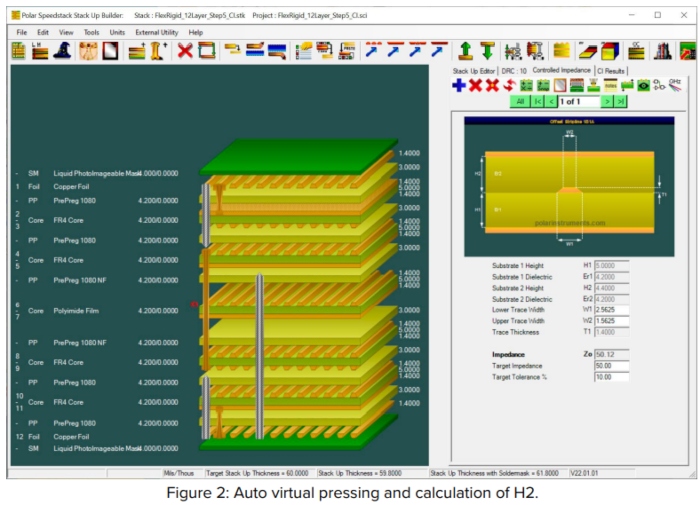Switch to the DRC : 10 tab
Screen dimensions: 700x505
tap(514, 71)
